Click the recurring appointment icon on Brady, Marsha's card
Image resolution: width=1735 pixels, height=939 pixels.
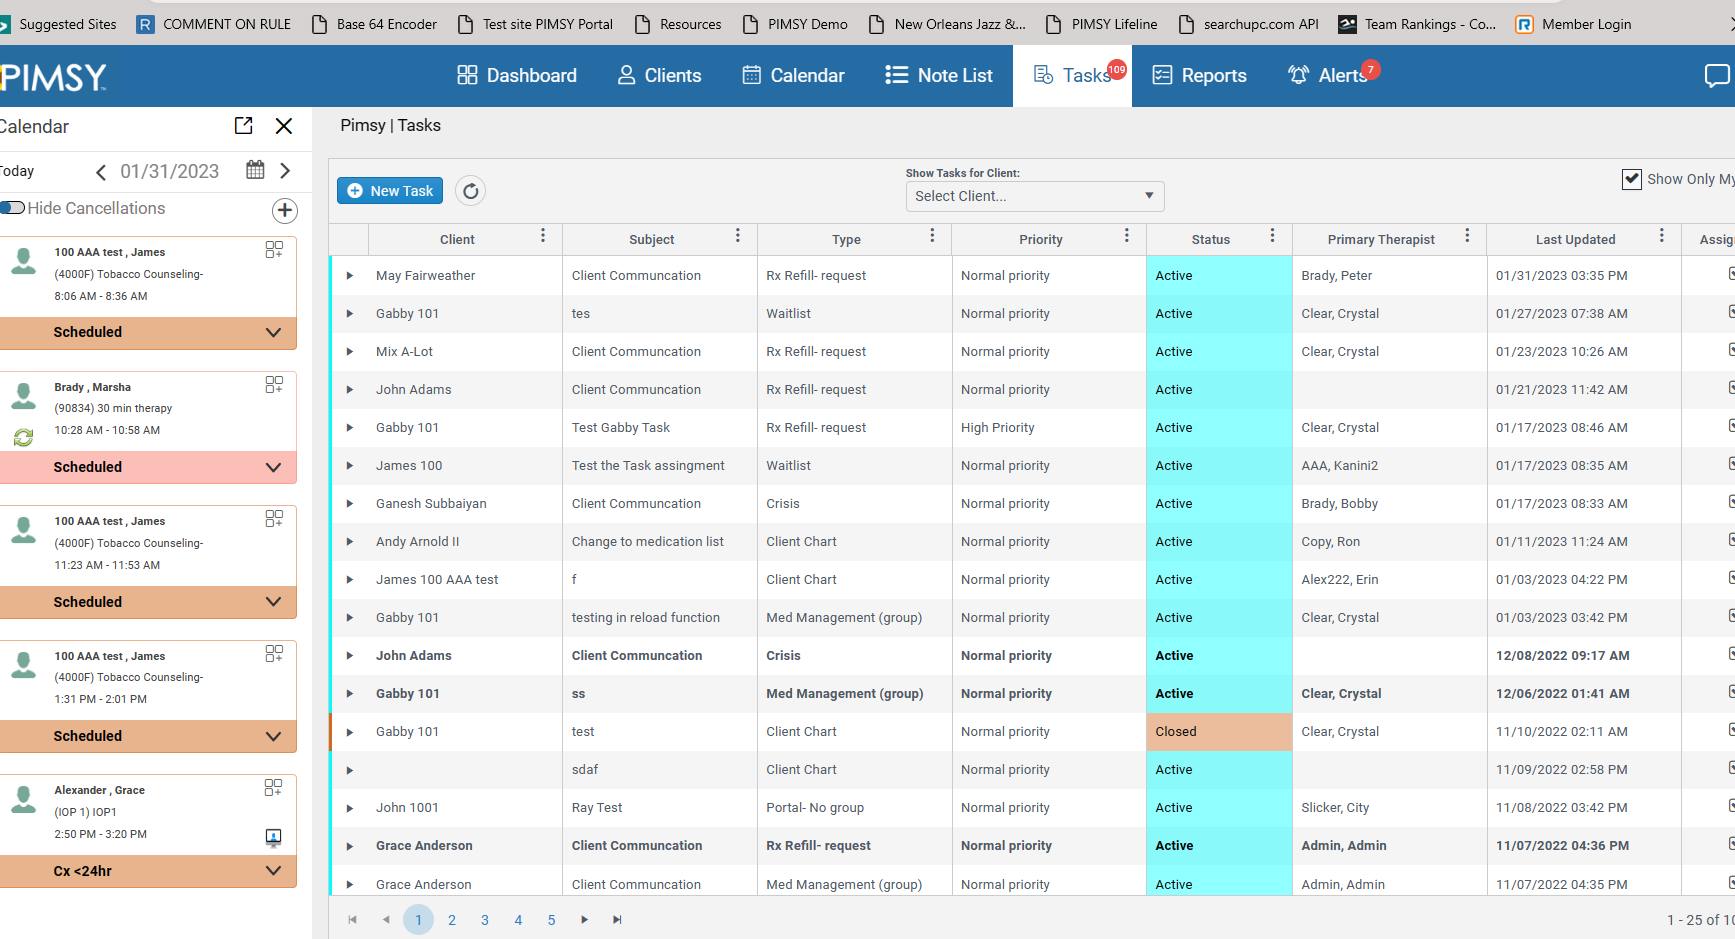coord(23,437)
